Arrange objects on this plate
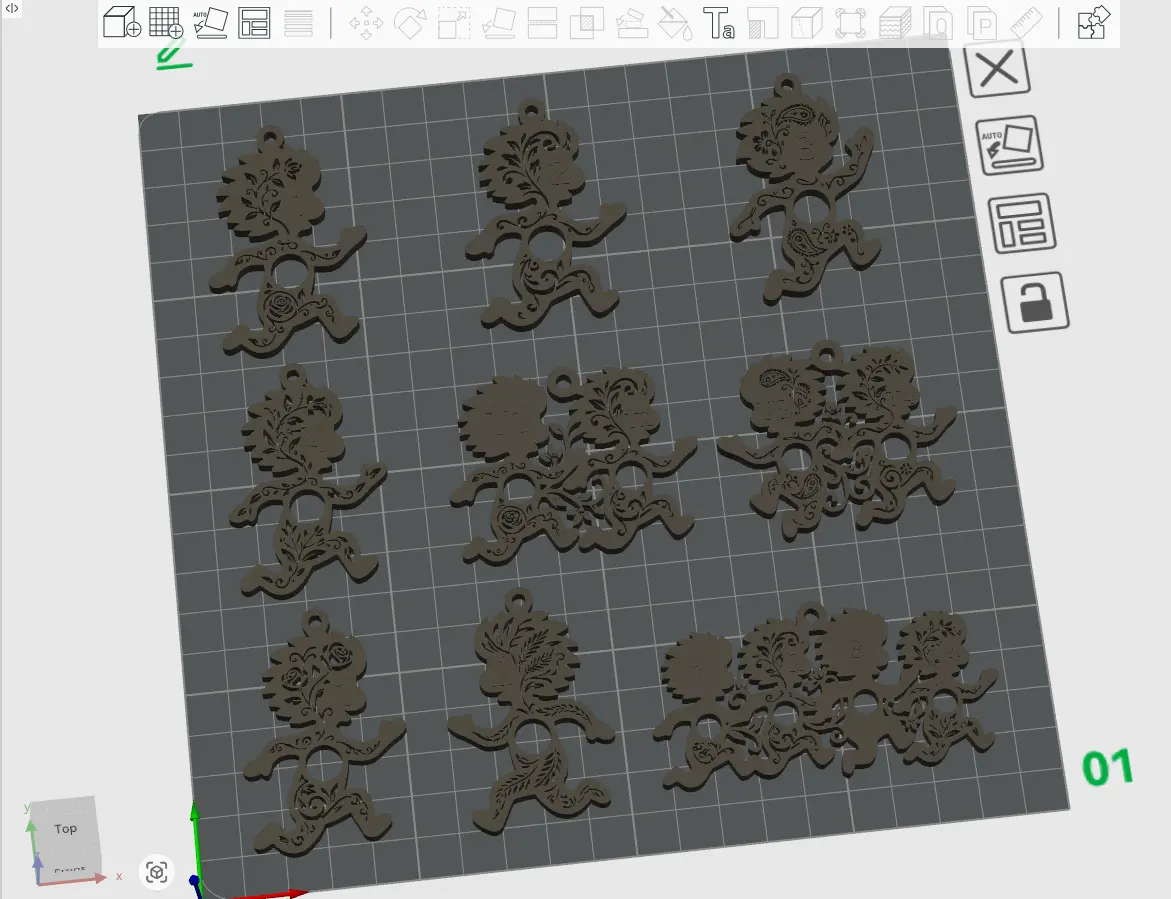Image resolution: width=1171 pixels, height=899 pixels. tap(1022, 223)
